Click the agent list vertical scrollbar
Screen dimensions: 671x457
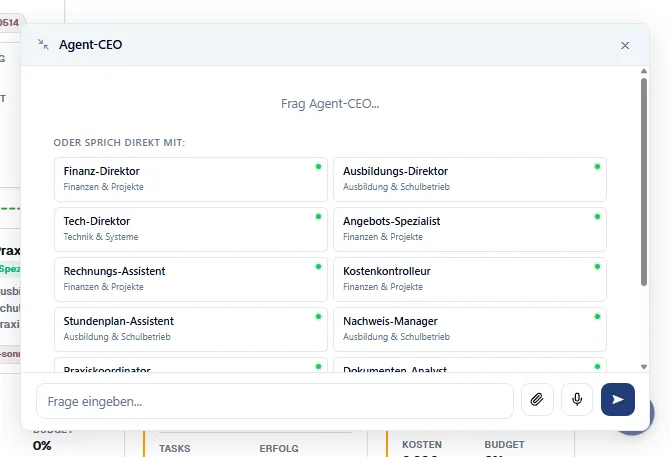pos(644,180)
